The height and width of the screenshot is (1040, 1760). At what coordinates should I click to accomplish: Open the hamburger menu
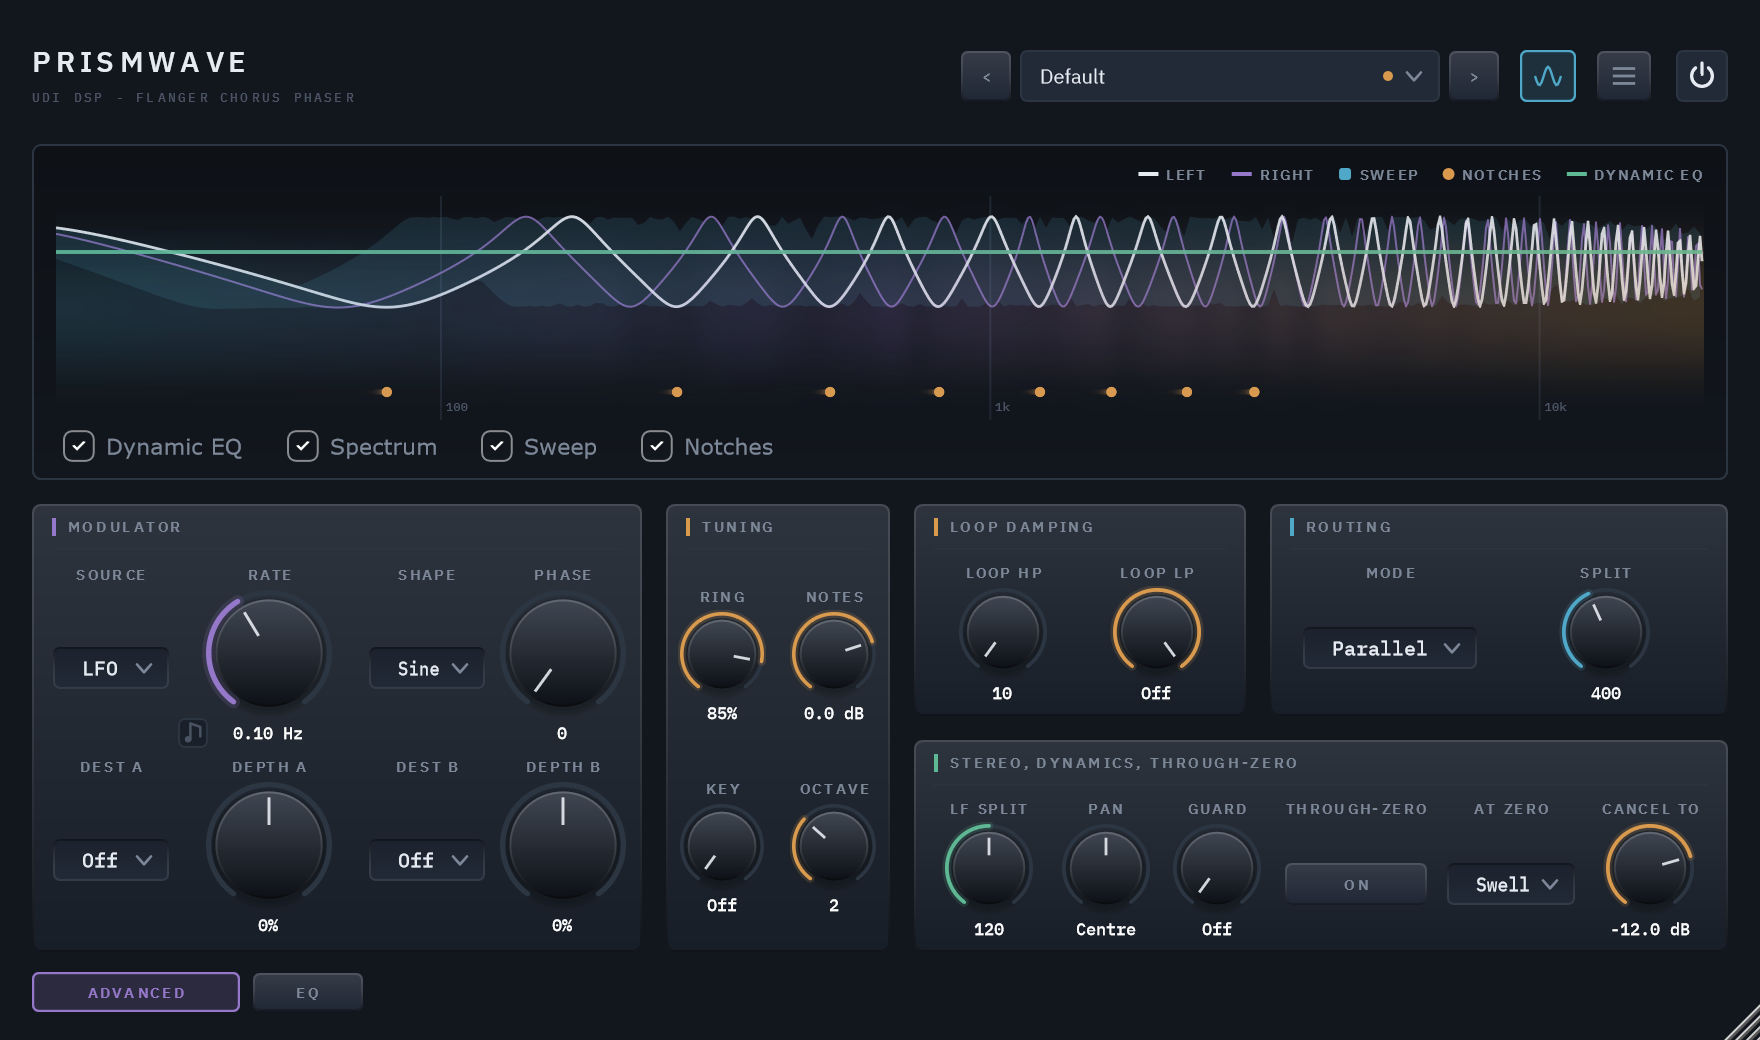[1624, 76]
